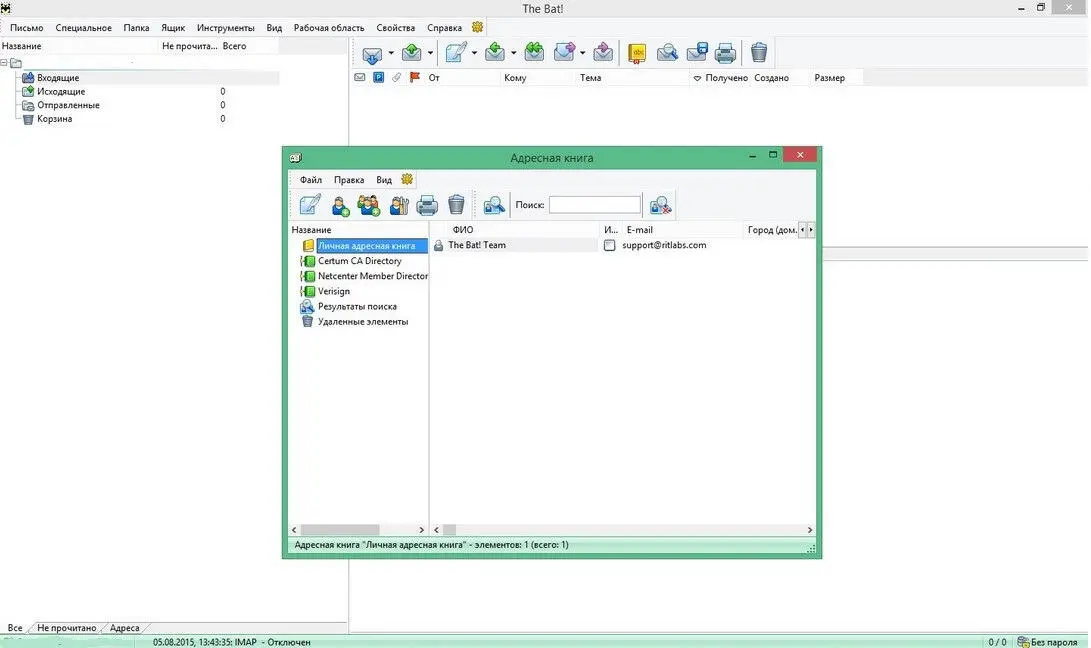This screenshot has width=1091, height=648.
Task: Open the yellow address book icon in main toolbar
Action: [637, 53]
